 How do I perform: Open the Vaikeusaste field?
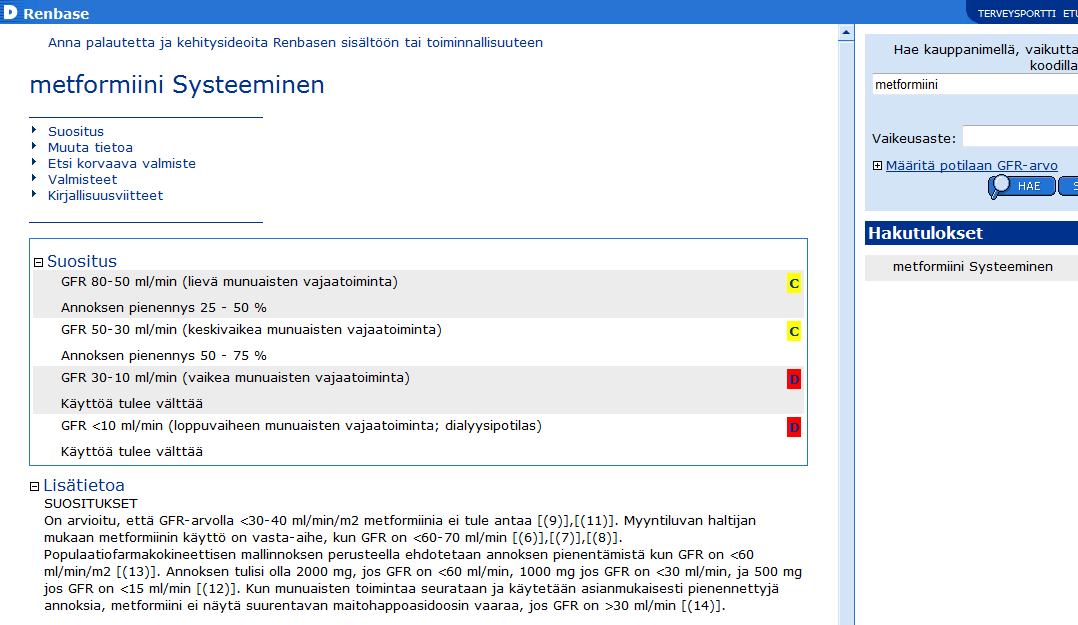click(1020, 136)
